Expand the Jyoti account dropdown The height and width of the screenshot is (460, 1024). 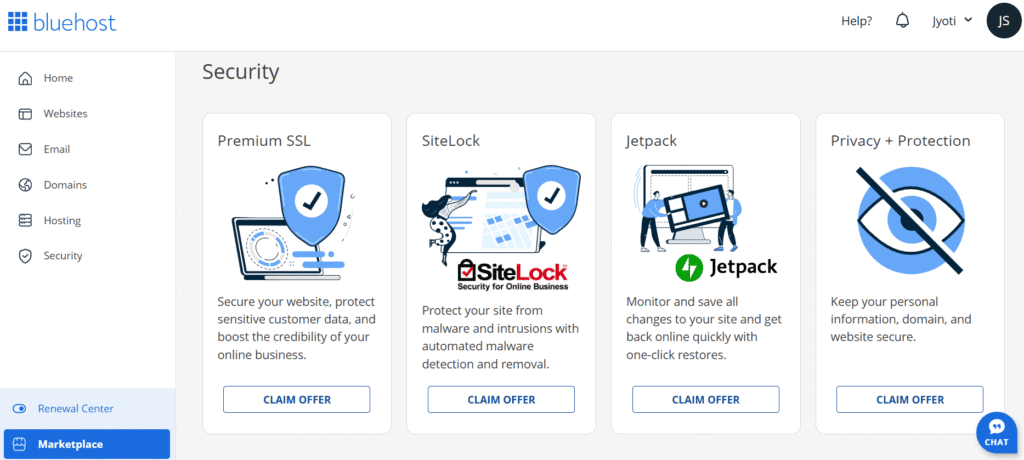[952, 21]
